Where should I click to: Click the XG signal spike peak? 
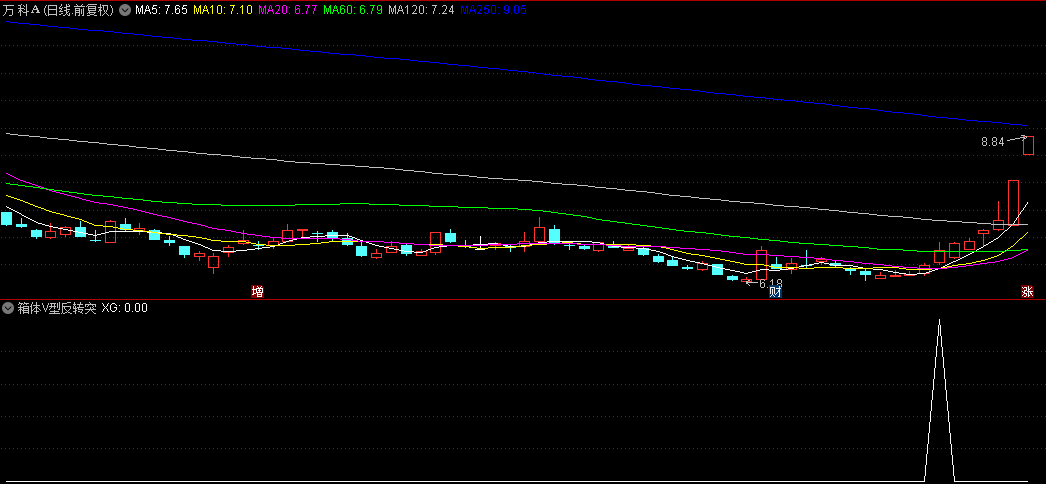pos(939,321)
